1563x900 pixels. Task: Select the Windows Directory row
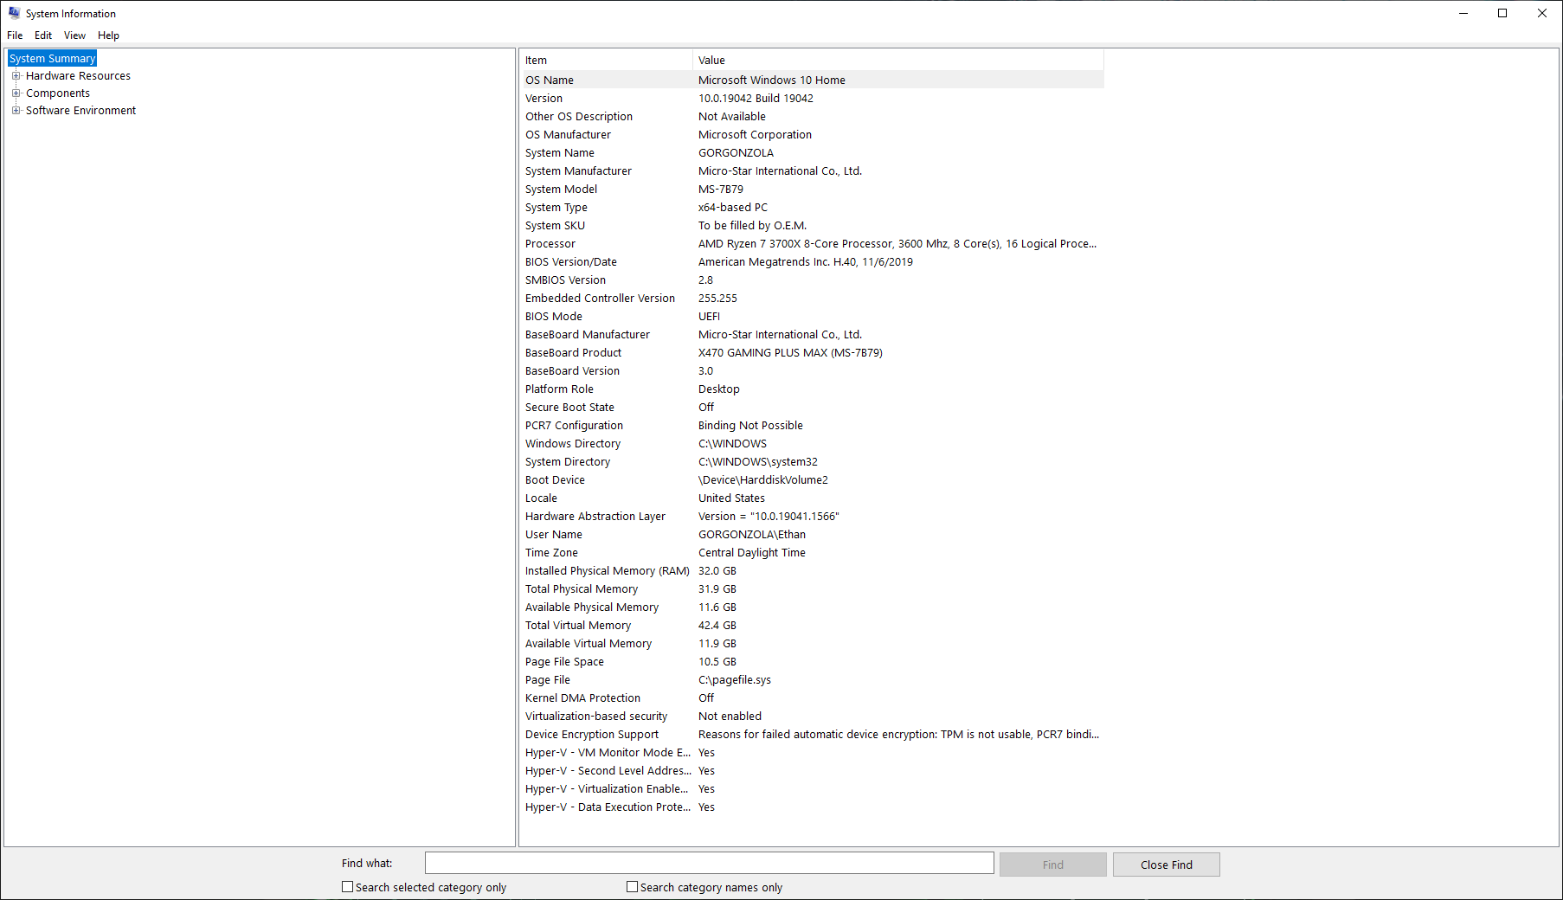[x=812, y=444]
